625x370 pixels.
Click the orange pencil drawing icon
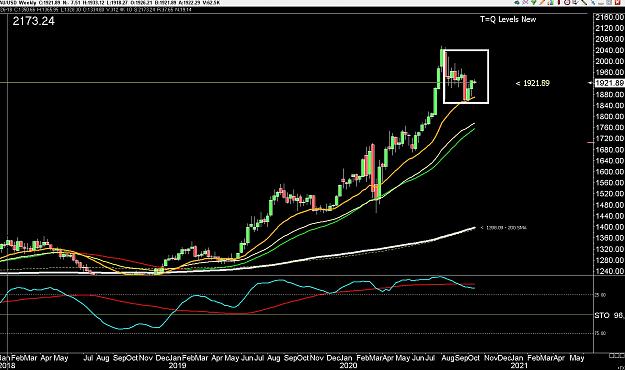pos(542,2)
